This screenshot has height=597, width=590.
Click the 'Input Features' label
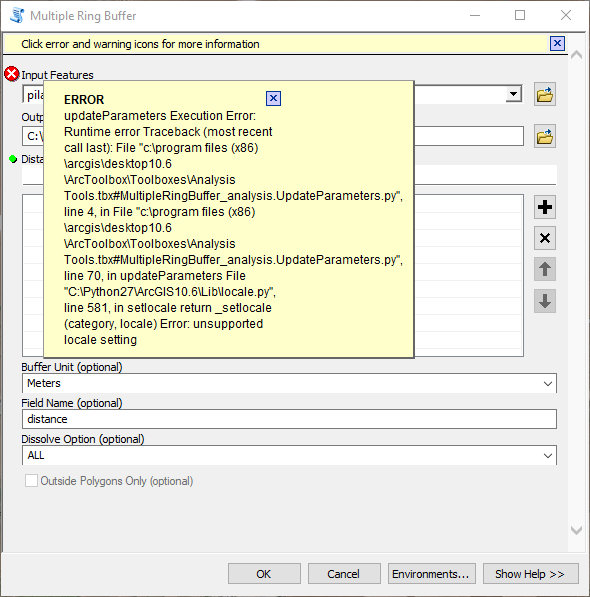[57, 75]
